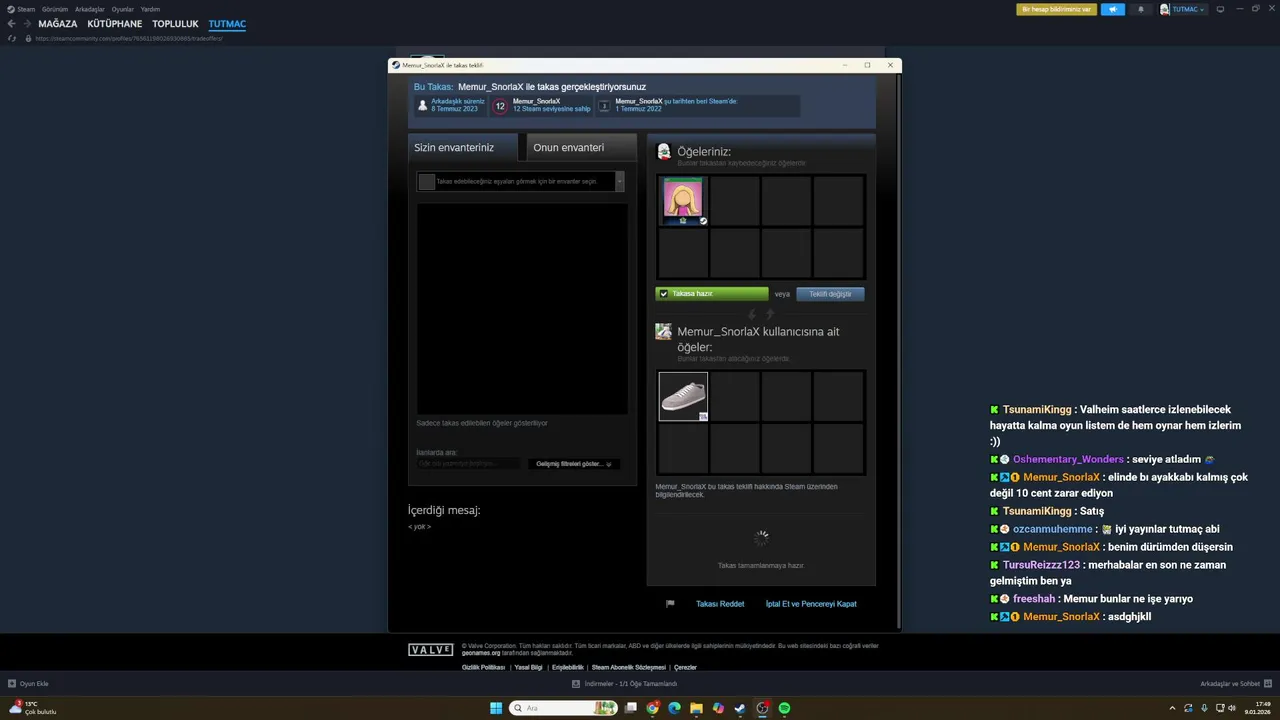Viewport: 1280px width, 720px height.
Task: Click the Steam URL address bar
Action: (x=130, y=38)
